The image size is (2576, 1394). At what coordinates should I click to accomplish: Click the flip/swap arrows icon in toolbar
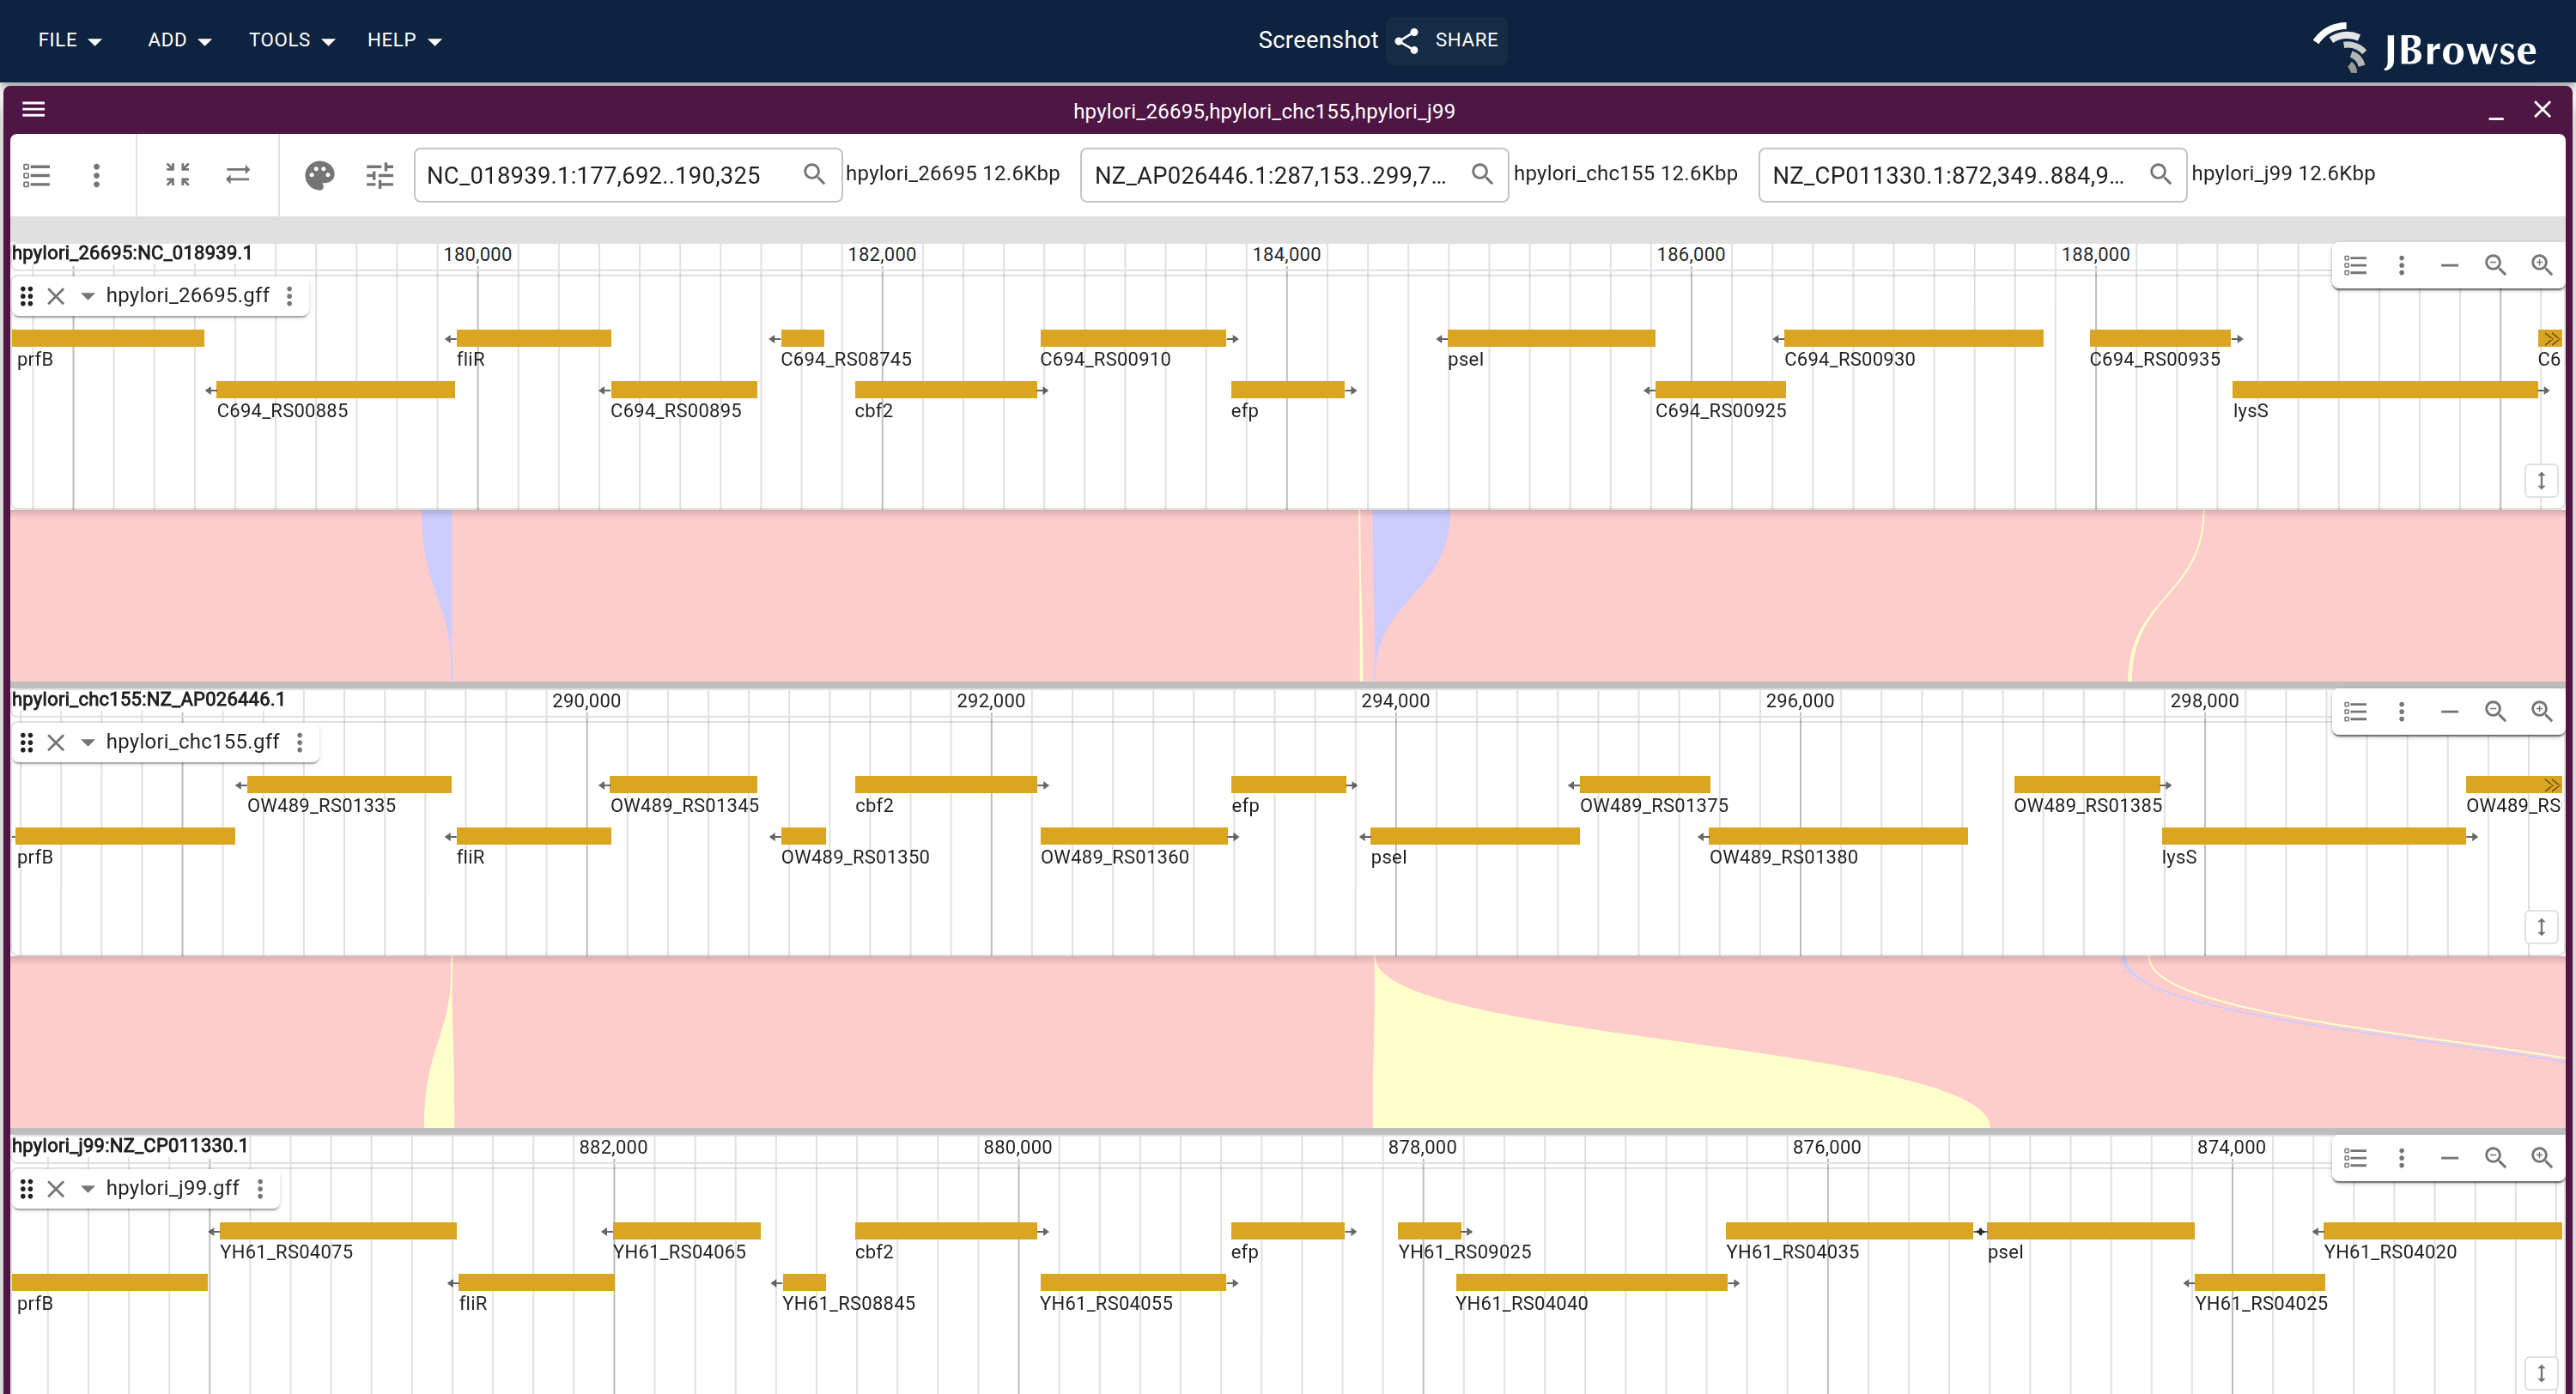(238, 175)
